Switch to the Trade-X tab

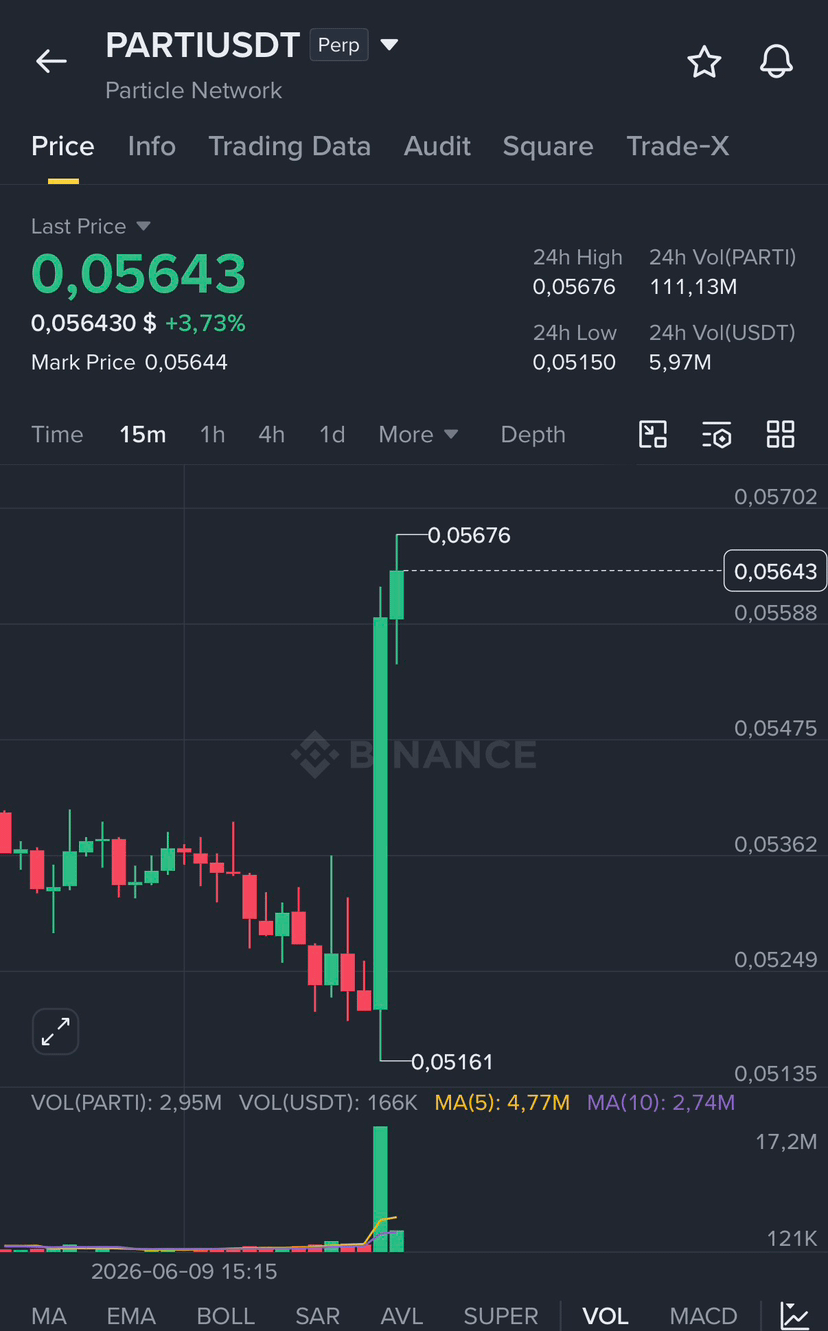pyautogui.click(x=678, y=146)
